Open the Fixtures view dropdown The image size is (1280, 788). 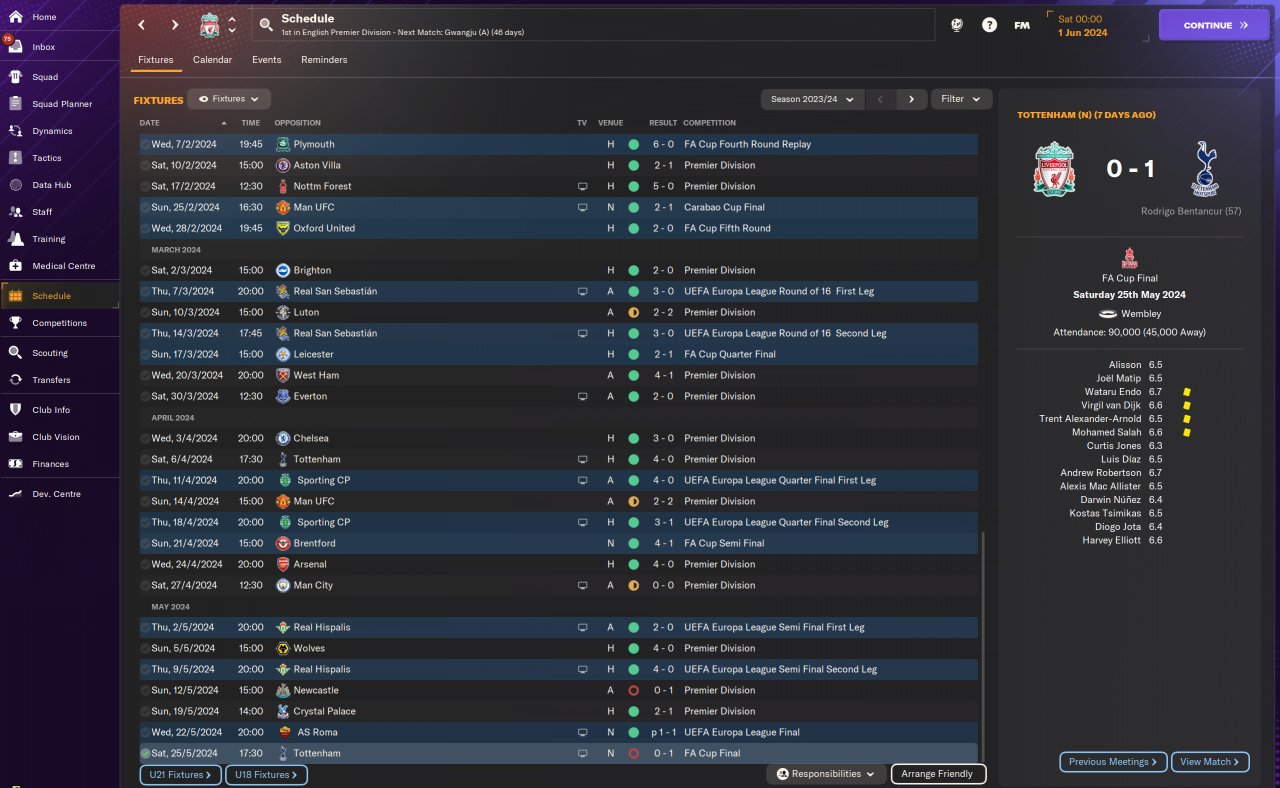(229, 99)
